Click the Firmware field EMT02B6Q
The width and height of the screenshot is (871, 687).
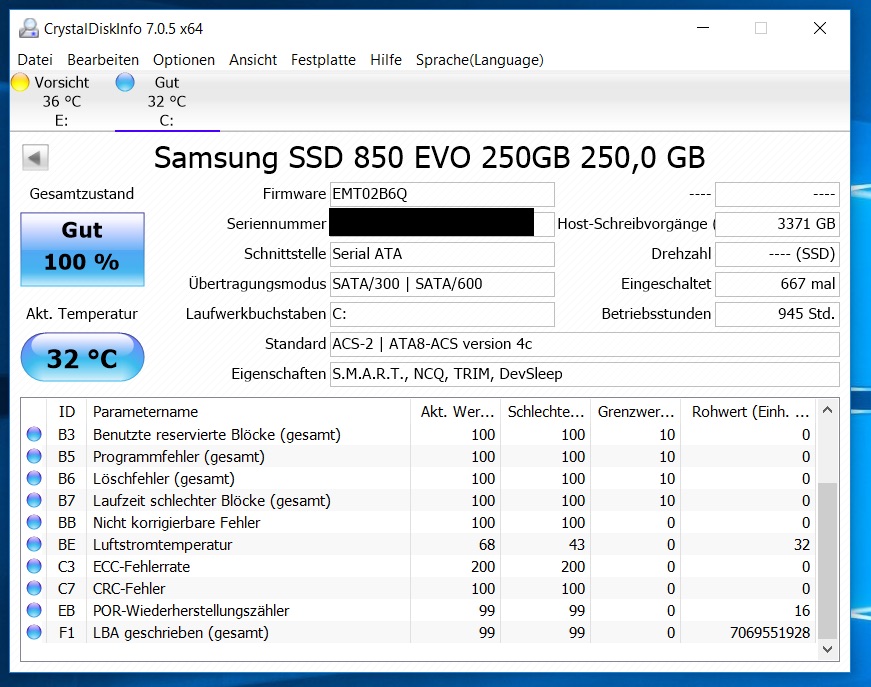point(442,194)
